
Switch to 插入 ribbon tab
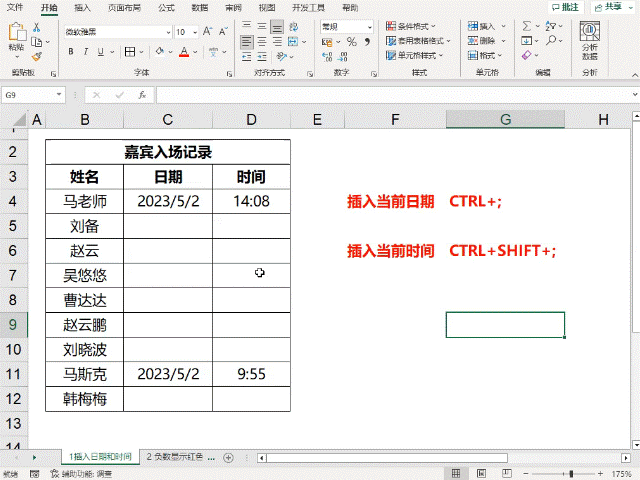tap(82, 7)
